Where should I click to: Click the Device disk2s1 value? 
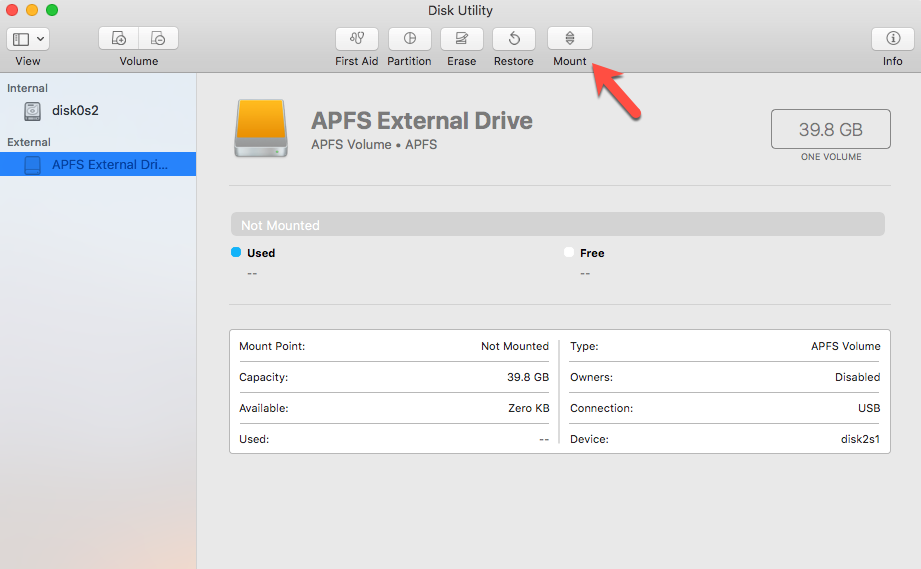(861, 439)
